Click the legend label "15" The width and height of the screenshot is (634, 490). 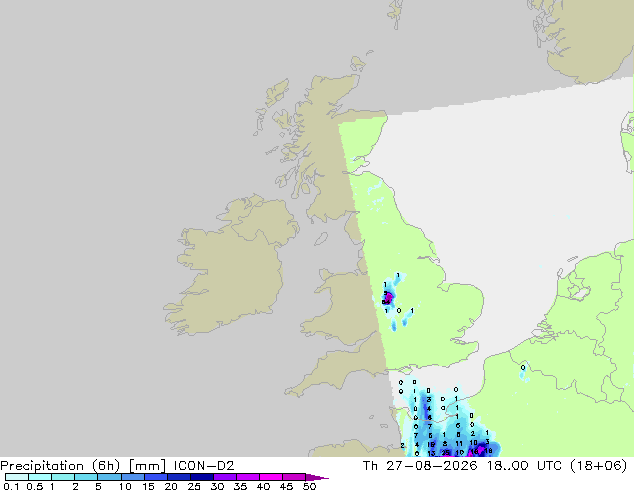[x=148, y=486]
